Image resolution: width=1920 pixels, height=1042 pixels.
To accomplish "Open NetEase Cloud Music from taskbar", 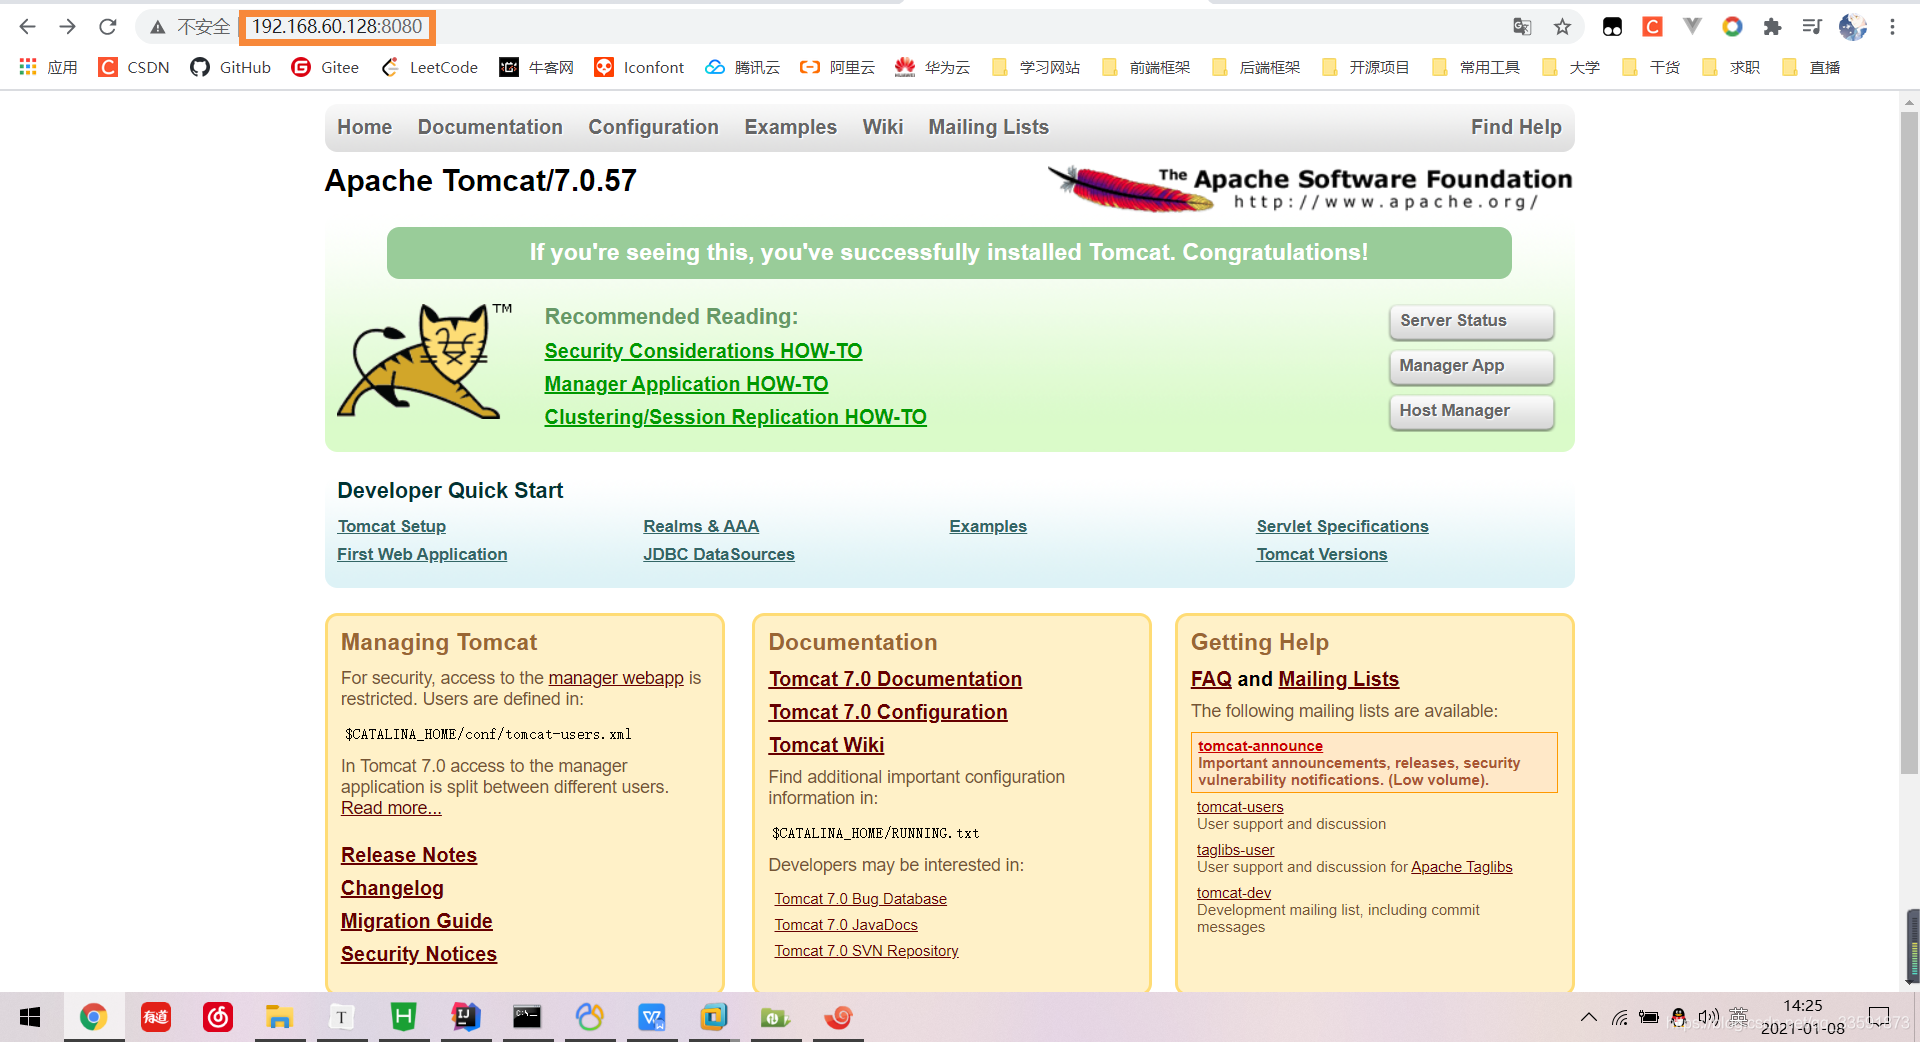I will 218,1017.
